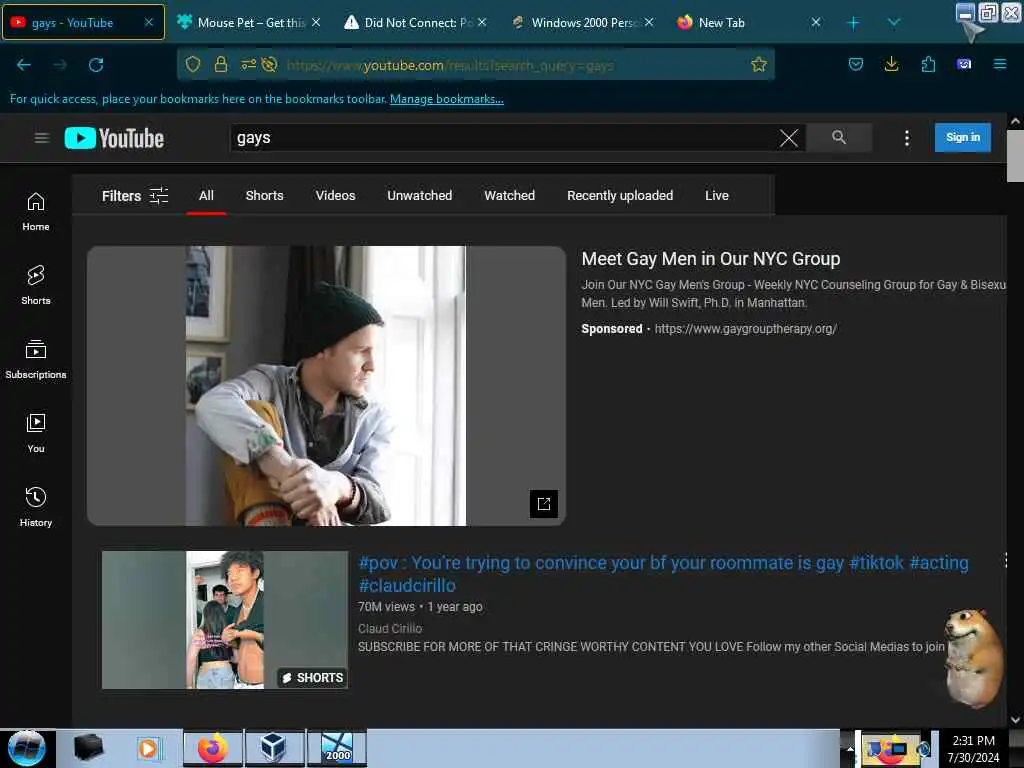Select the Shorts filter tab
This screenshot has width=1024, height=768.
point(264,195)
